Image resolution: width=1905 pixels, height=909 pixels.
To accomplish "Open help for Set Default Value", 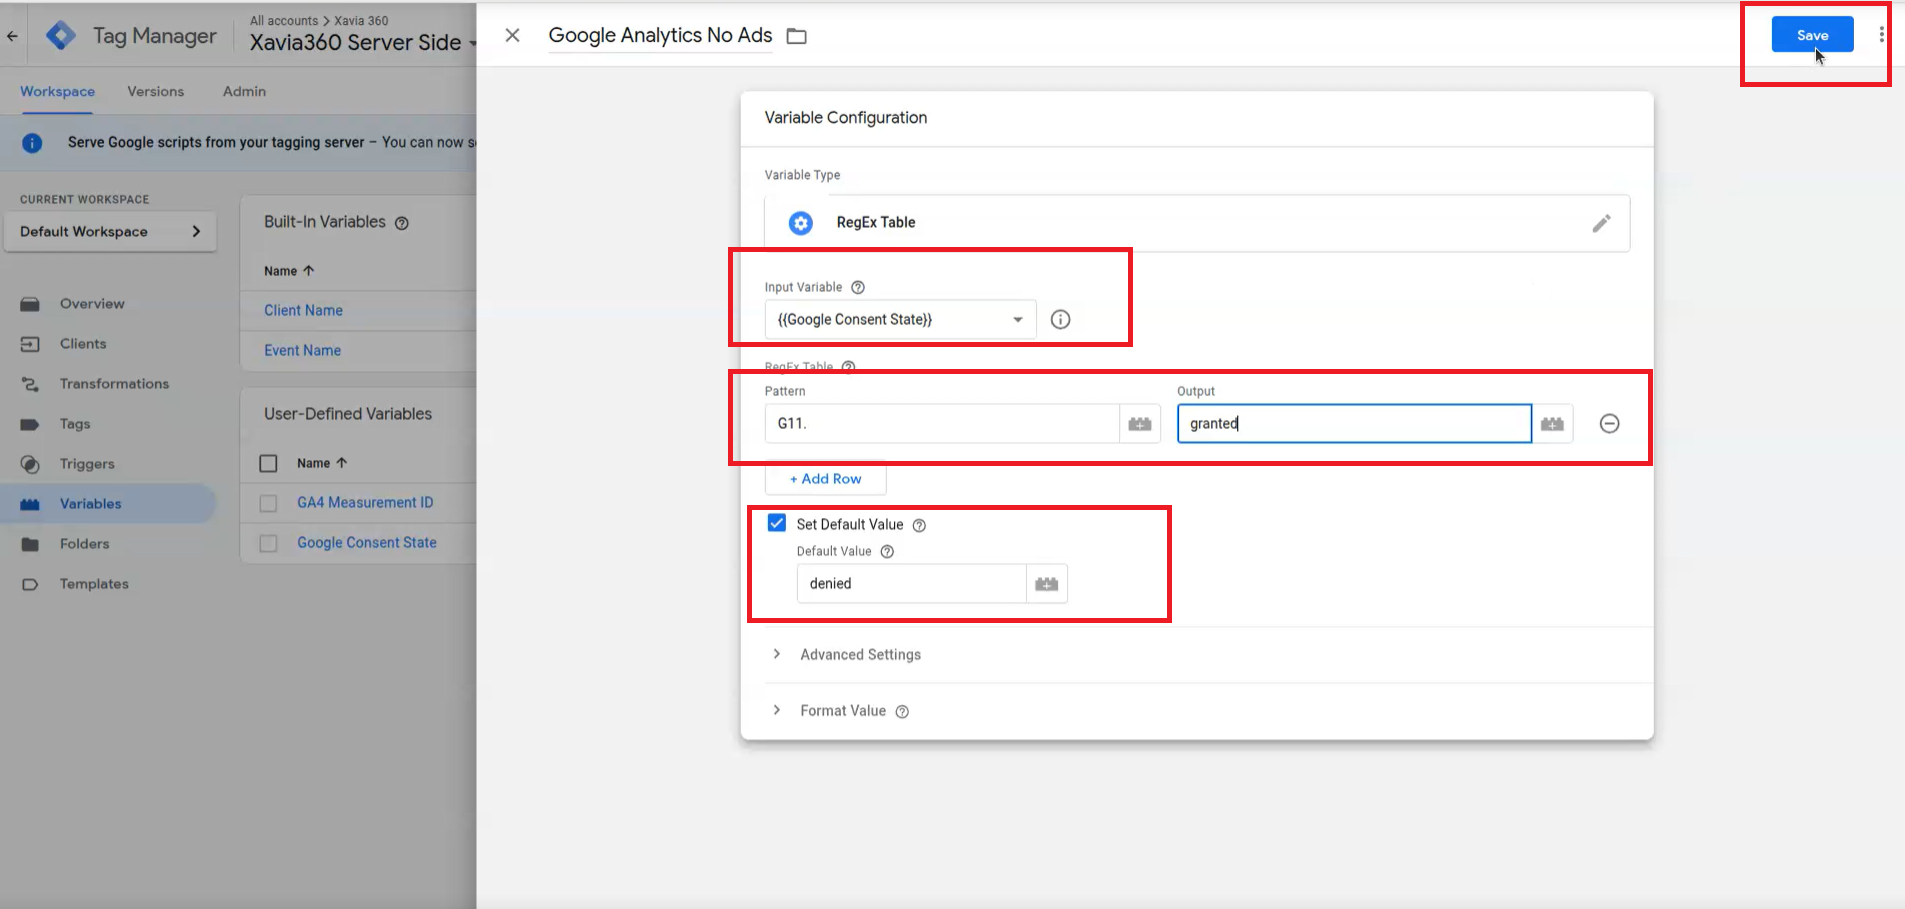I will pyautogui.click(x=919, y=525).
